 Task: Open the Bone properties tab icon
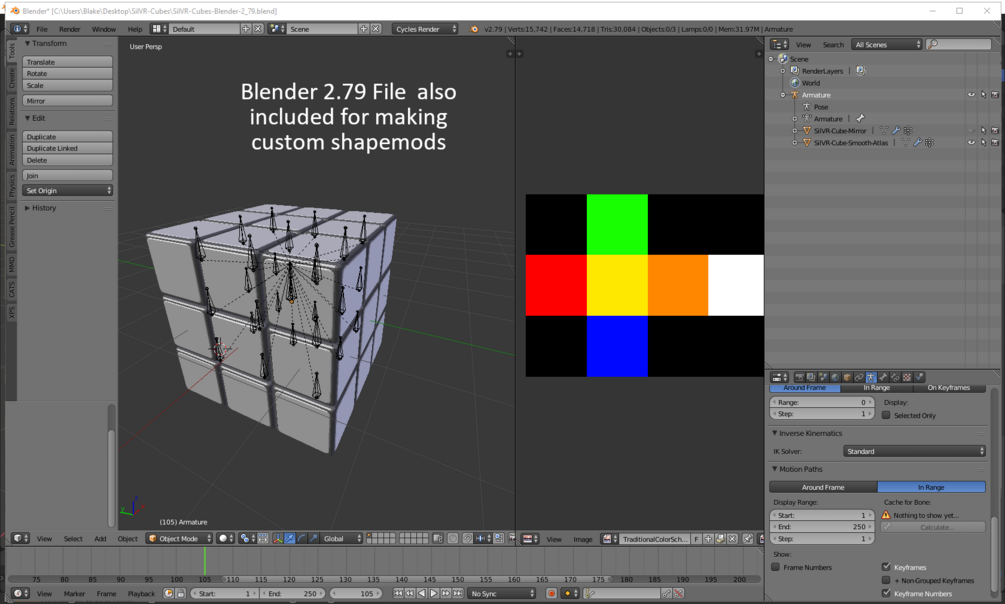[x=883, y=377]
